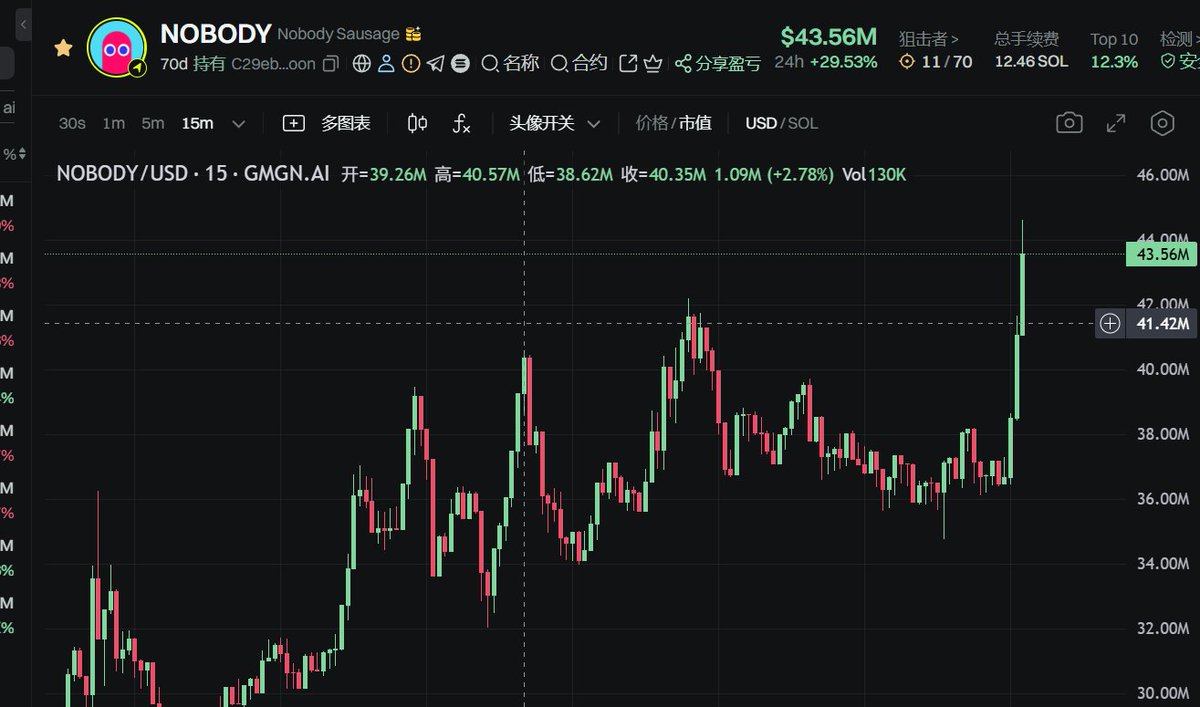This screenshot has height=707, width=1200.
Task: Copy the C29eb...oon contract address
Action: [x=331, y=64]
